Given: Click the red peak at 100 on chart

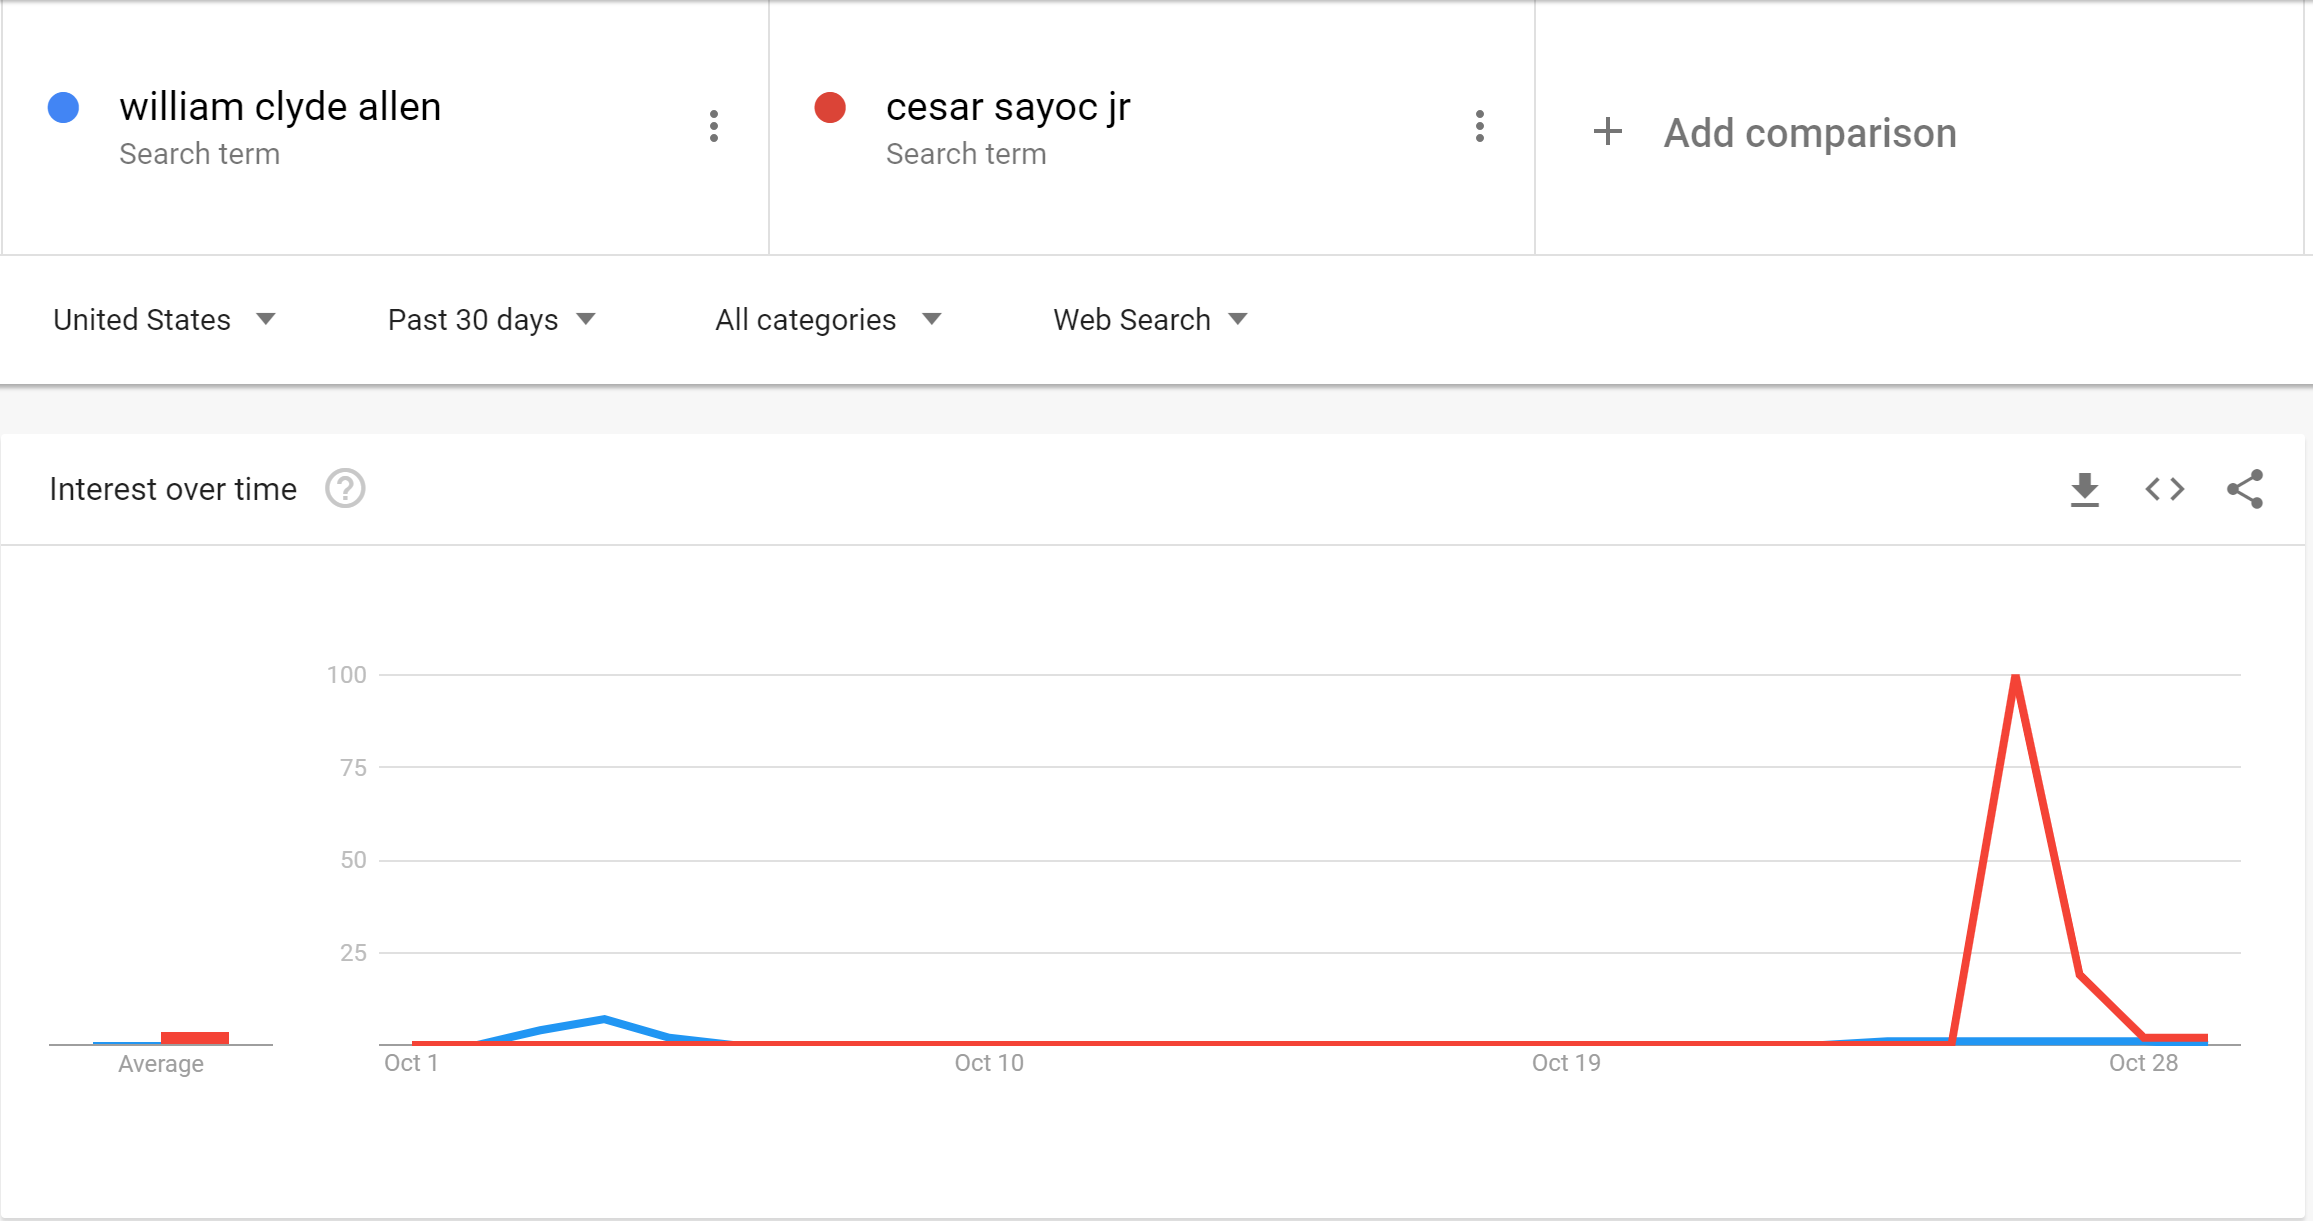Looking at the screenshot, I should point(2015,678).
